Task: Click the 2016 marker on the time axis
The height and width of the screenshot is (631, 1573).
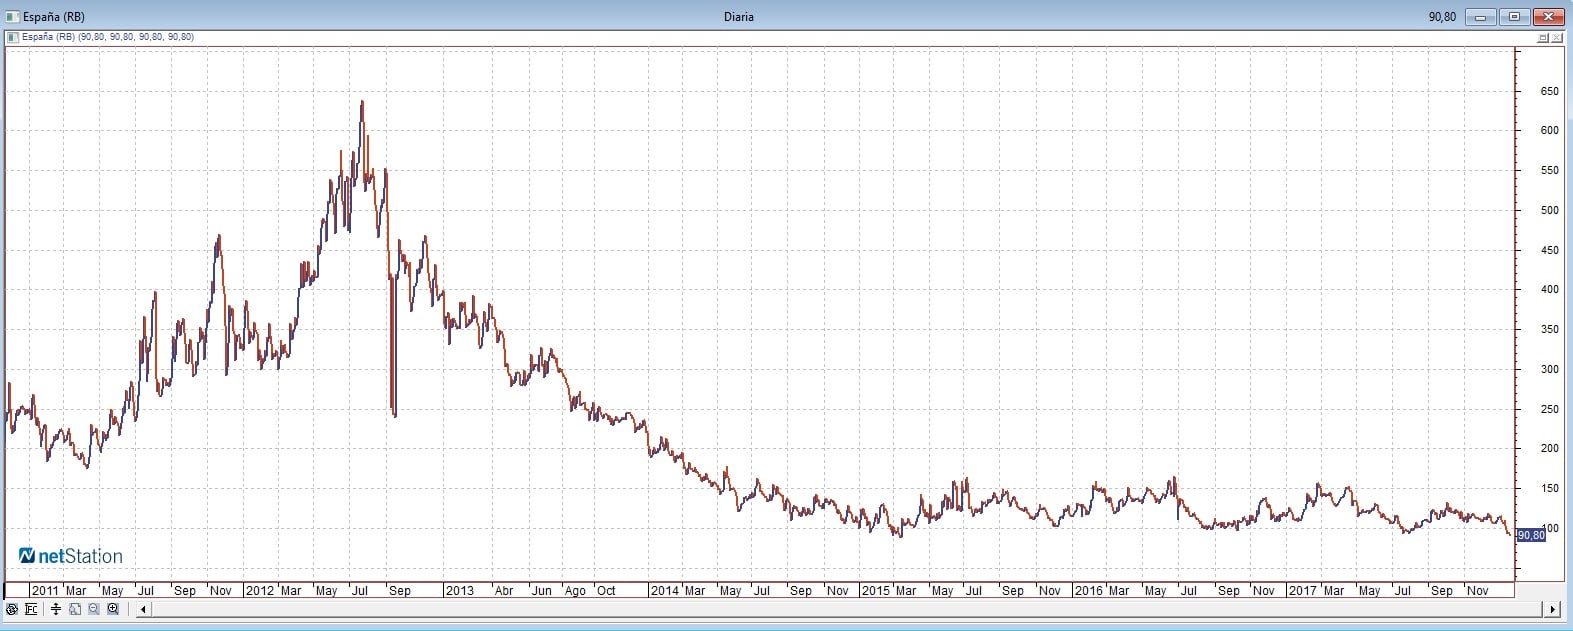Action: click(1088, 590)
